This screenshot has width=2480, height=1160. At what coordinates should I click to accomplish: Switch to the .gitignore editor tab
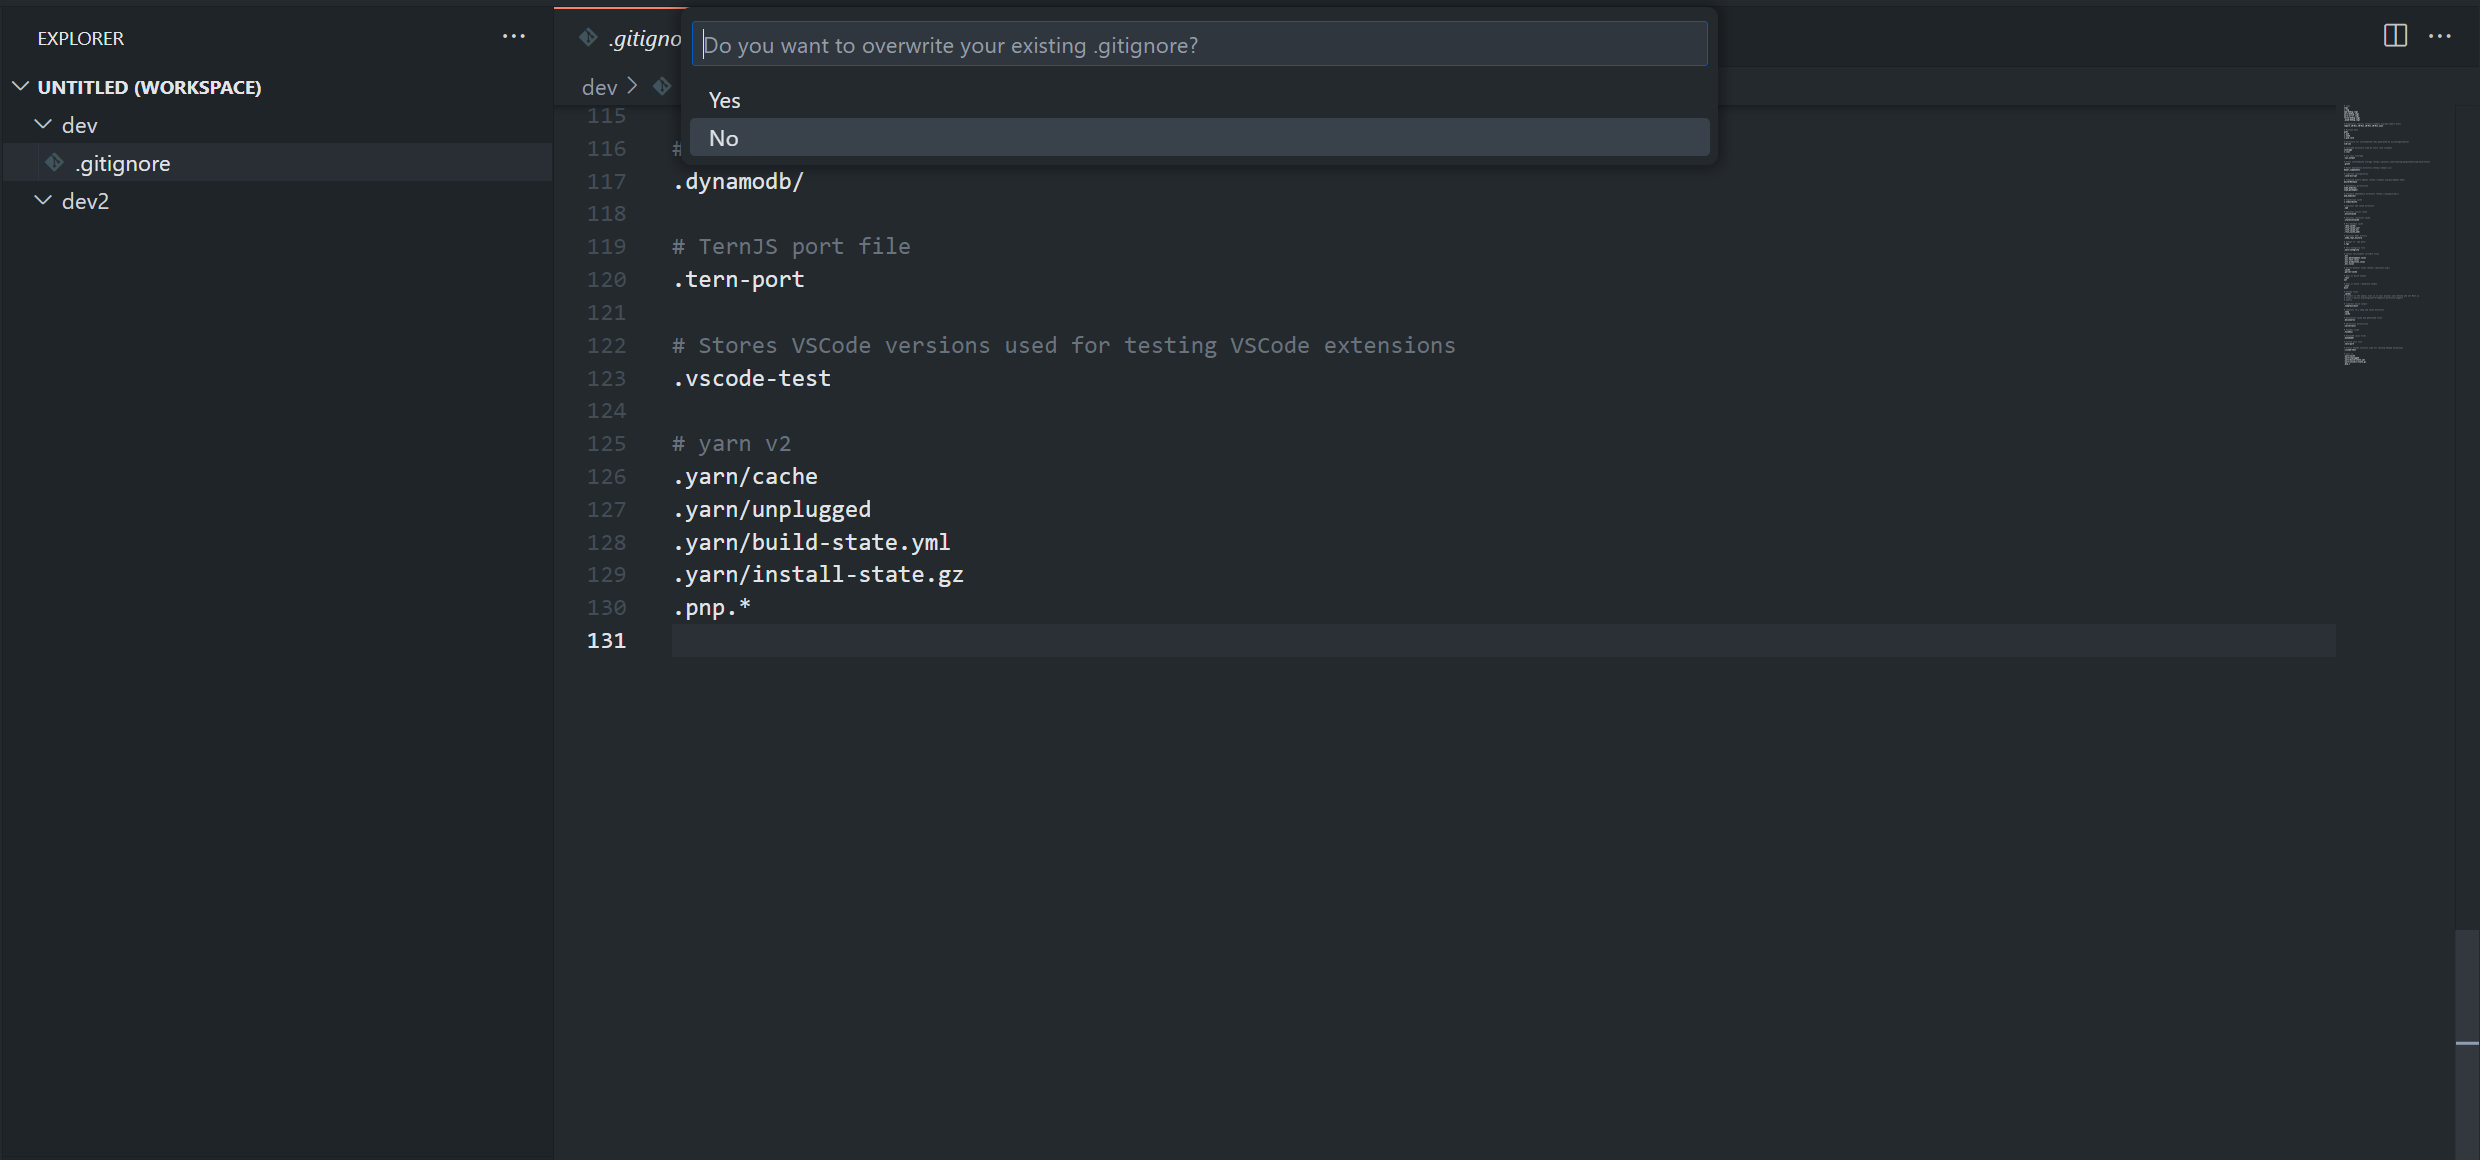(x=645, y=38)
